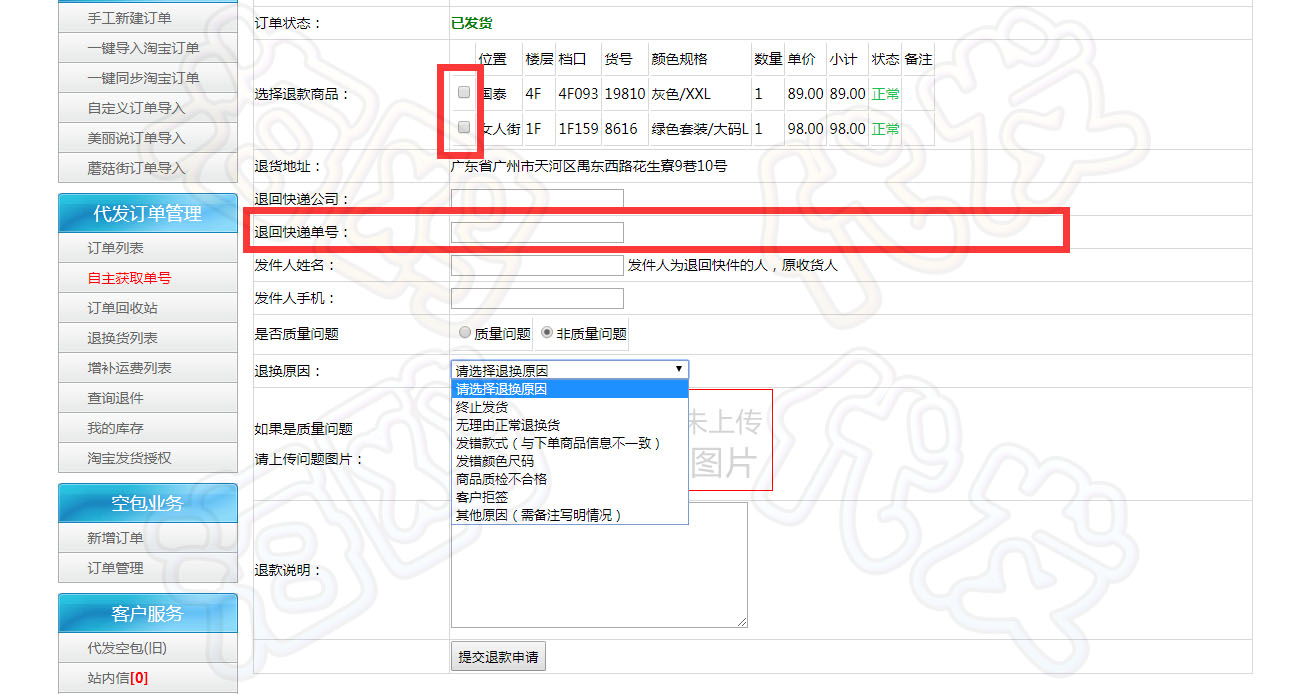
Task: Select 商品质检不合格 option
Action: click(x=501, y=479)
